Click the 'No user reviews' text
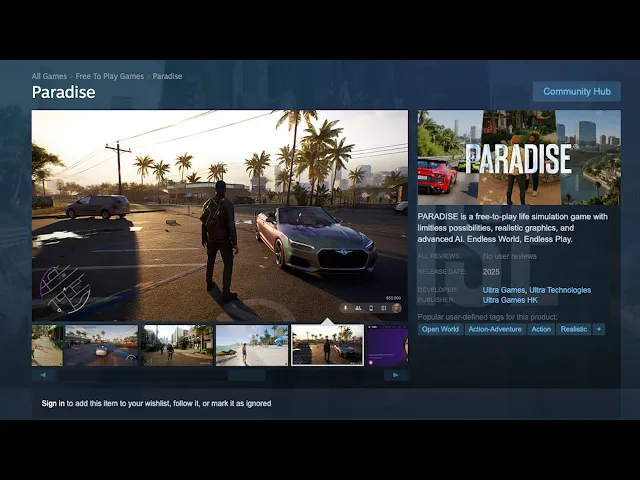This screenshot has height=480, width=640. (509, 256)
